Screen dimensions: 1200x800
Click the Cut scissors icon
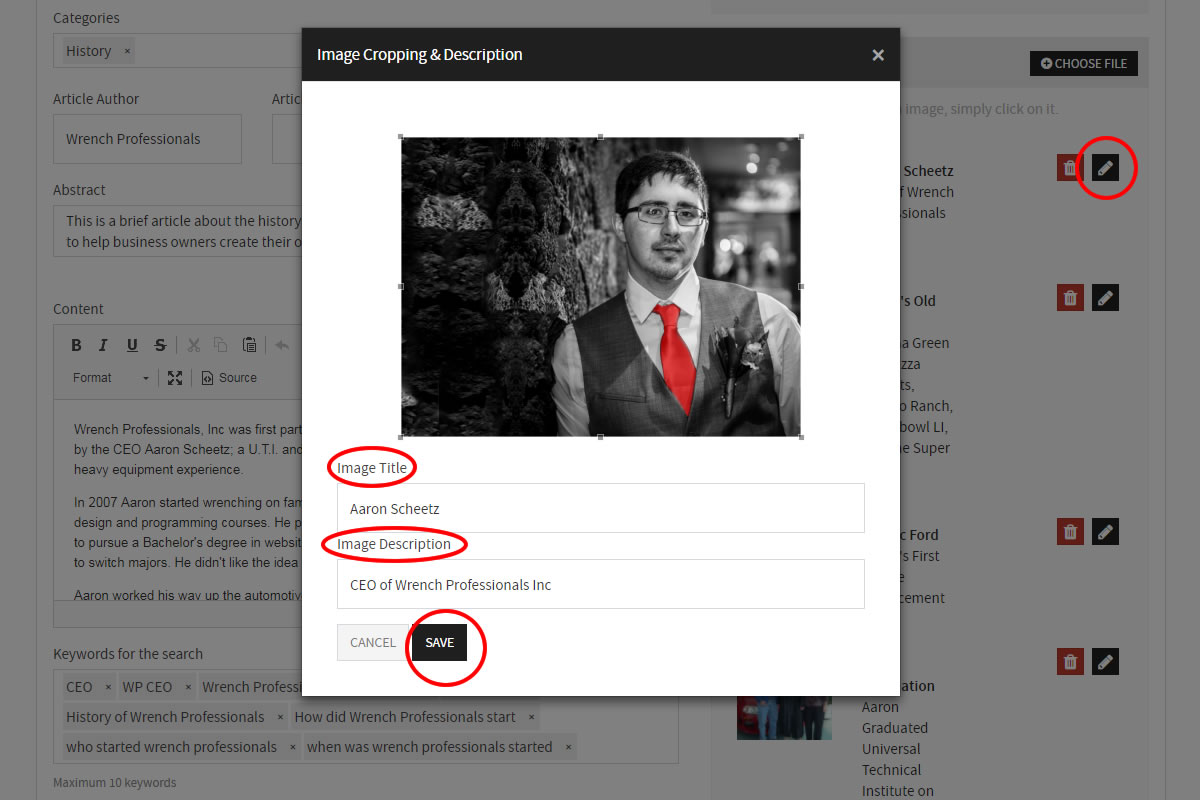[194, 345]
